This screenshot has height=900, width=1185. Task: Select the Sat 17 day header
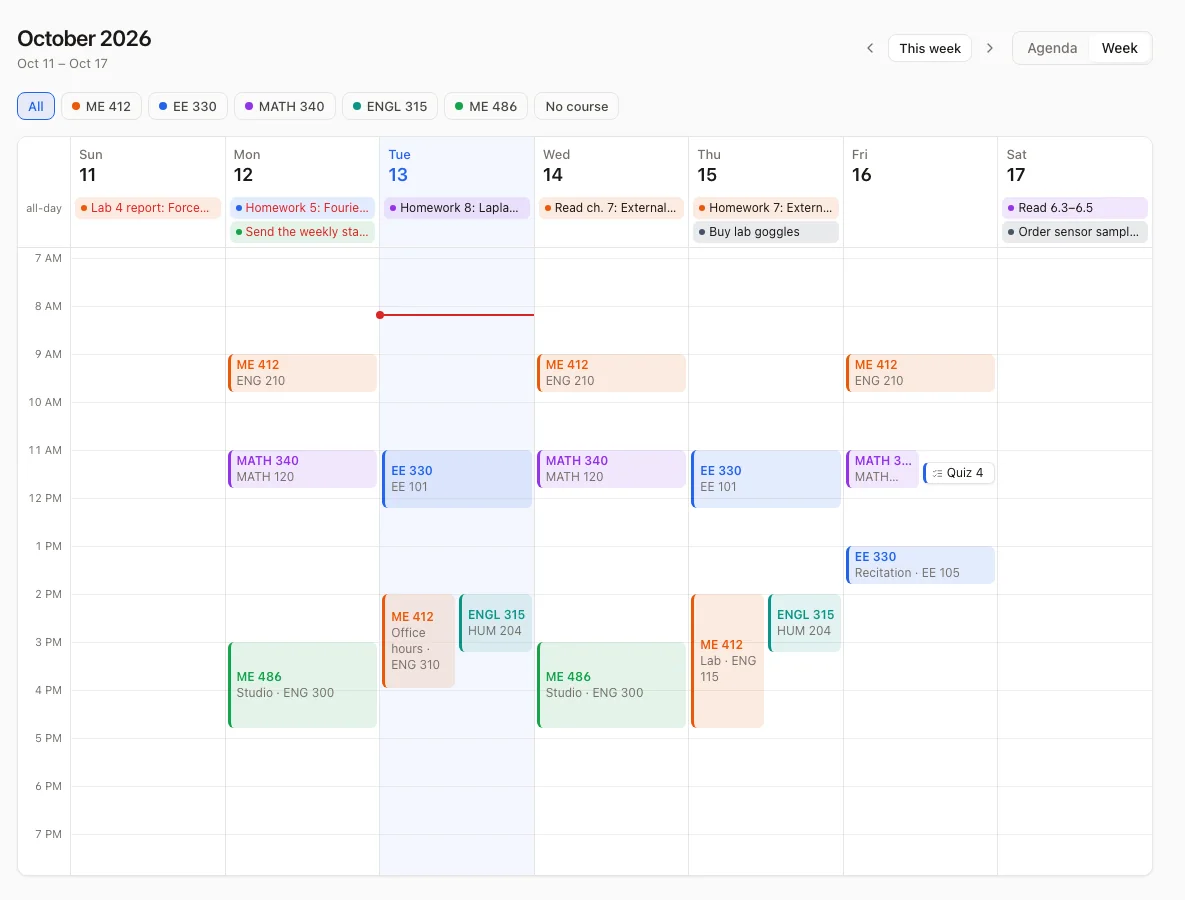[1075, 165]
